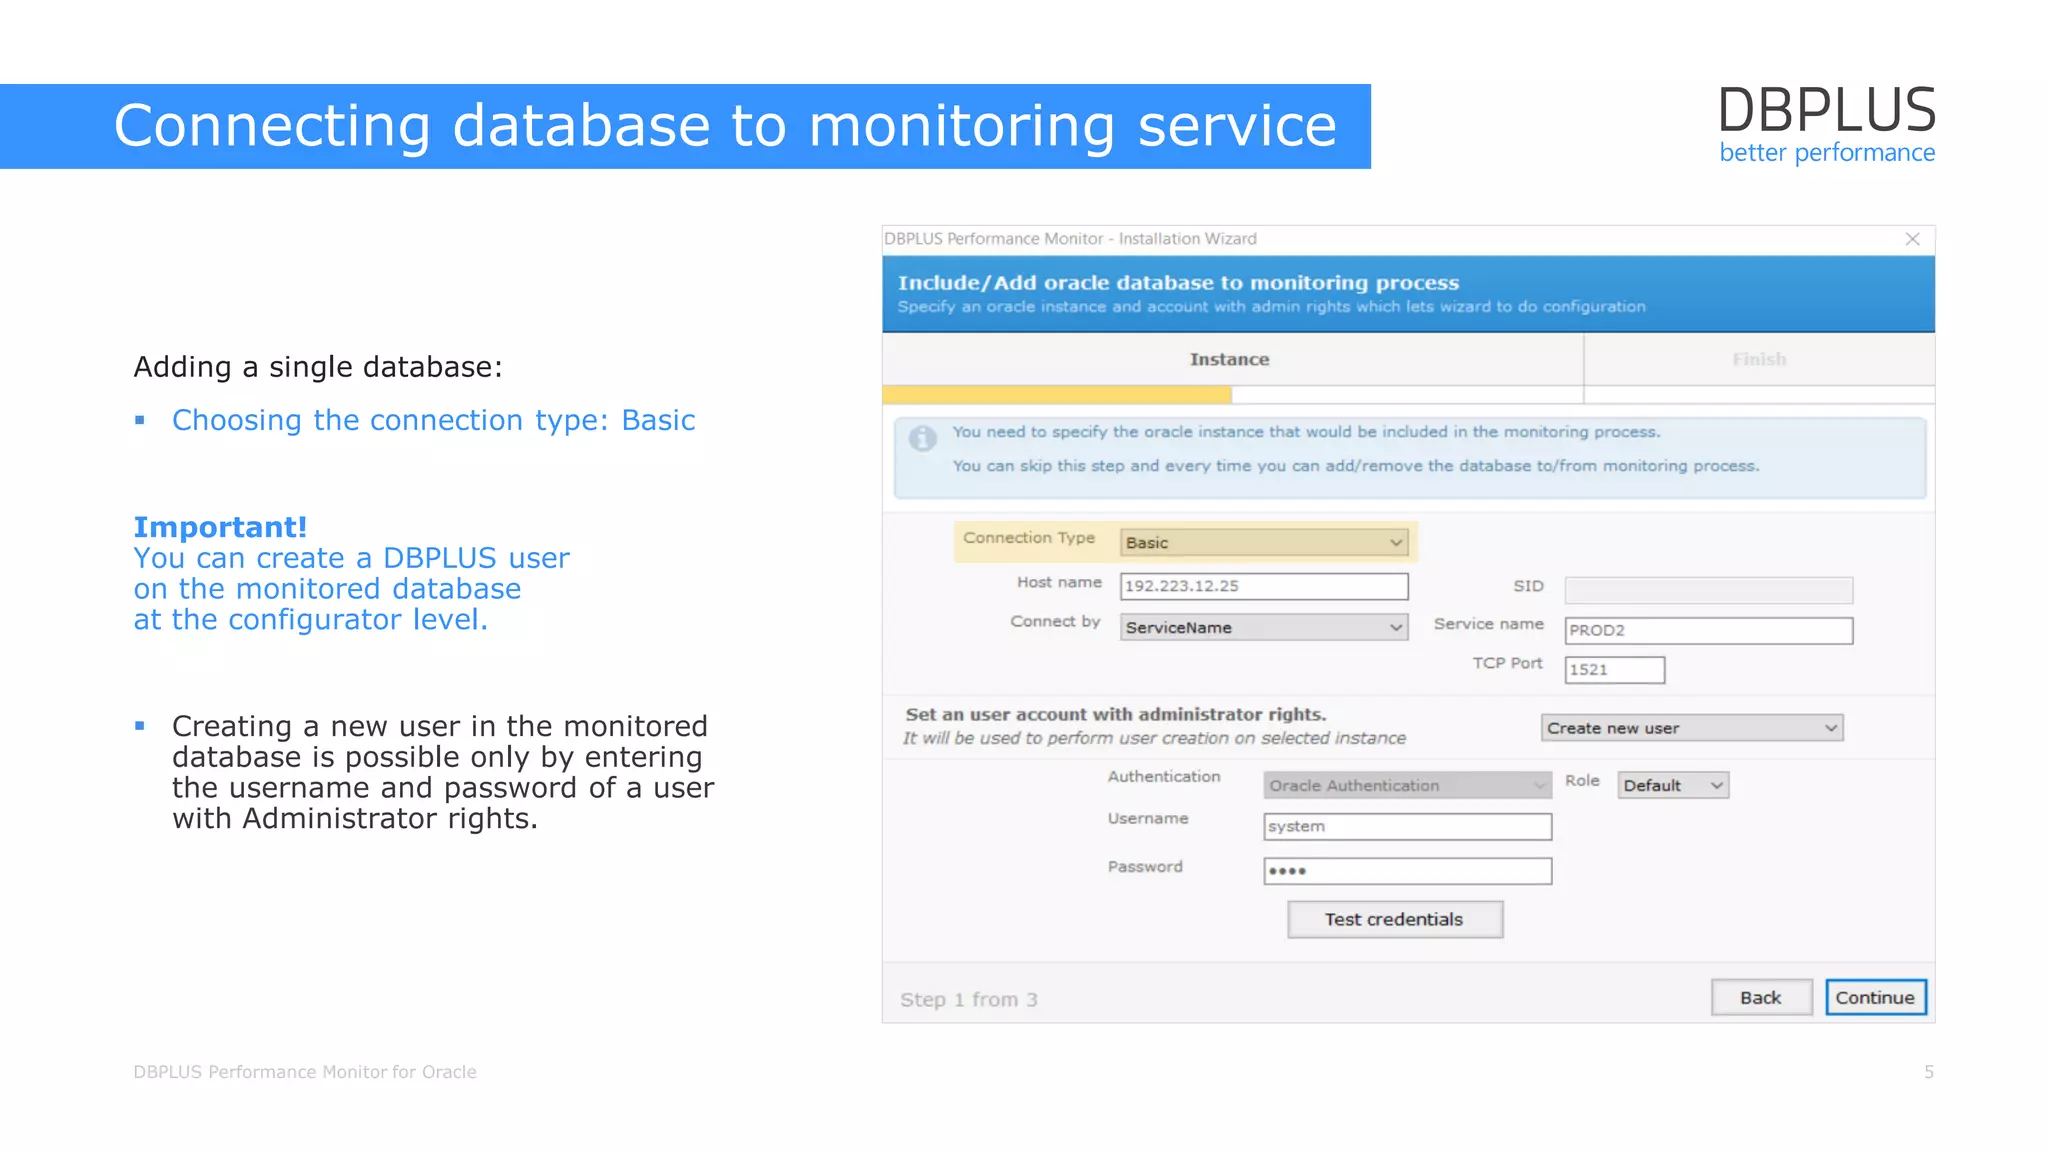The image size is (2048, 1152).
Task: Click the Continue button
Action: coord(1875,997)
